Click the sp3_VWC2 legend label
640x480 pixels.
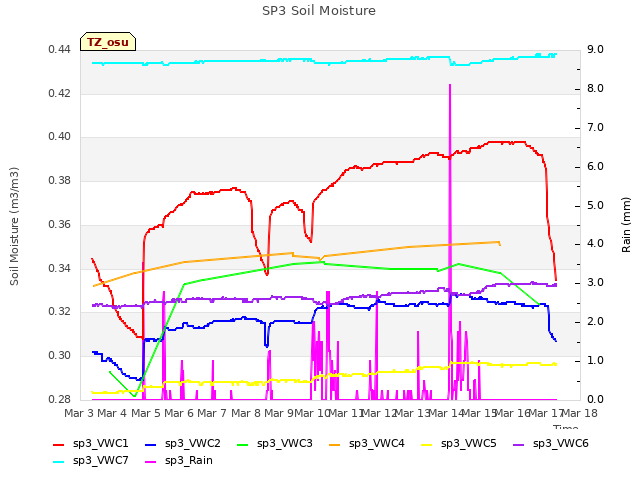[193, 443]
